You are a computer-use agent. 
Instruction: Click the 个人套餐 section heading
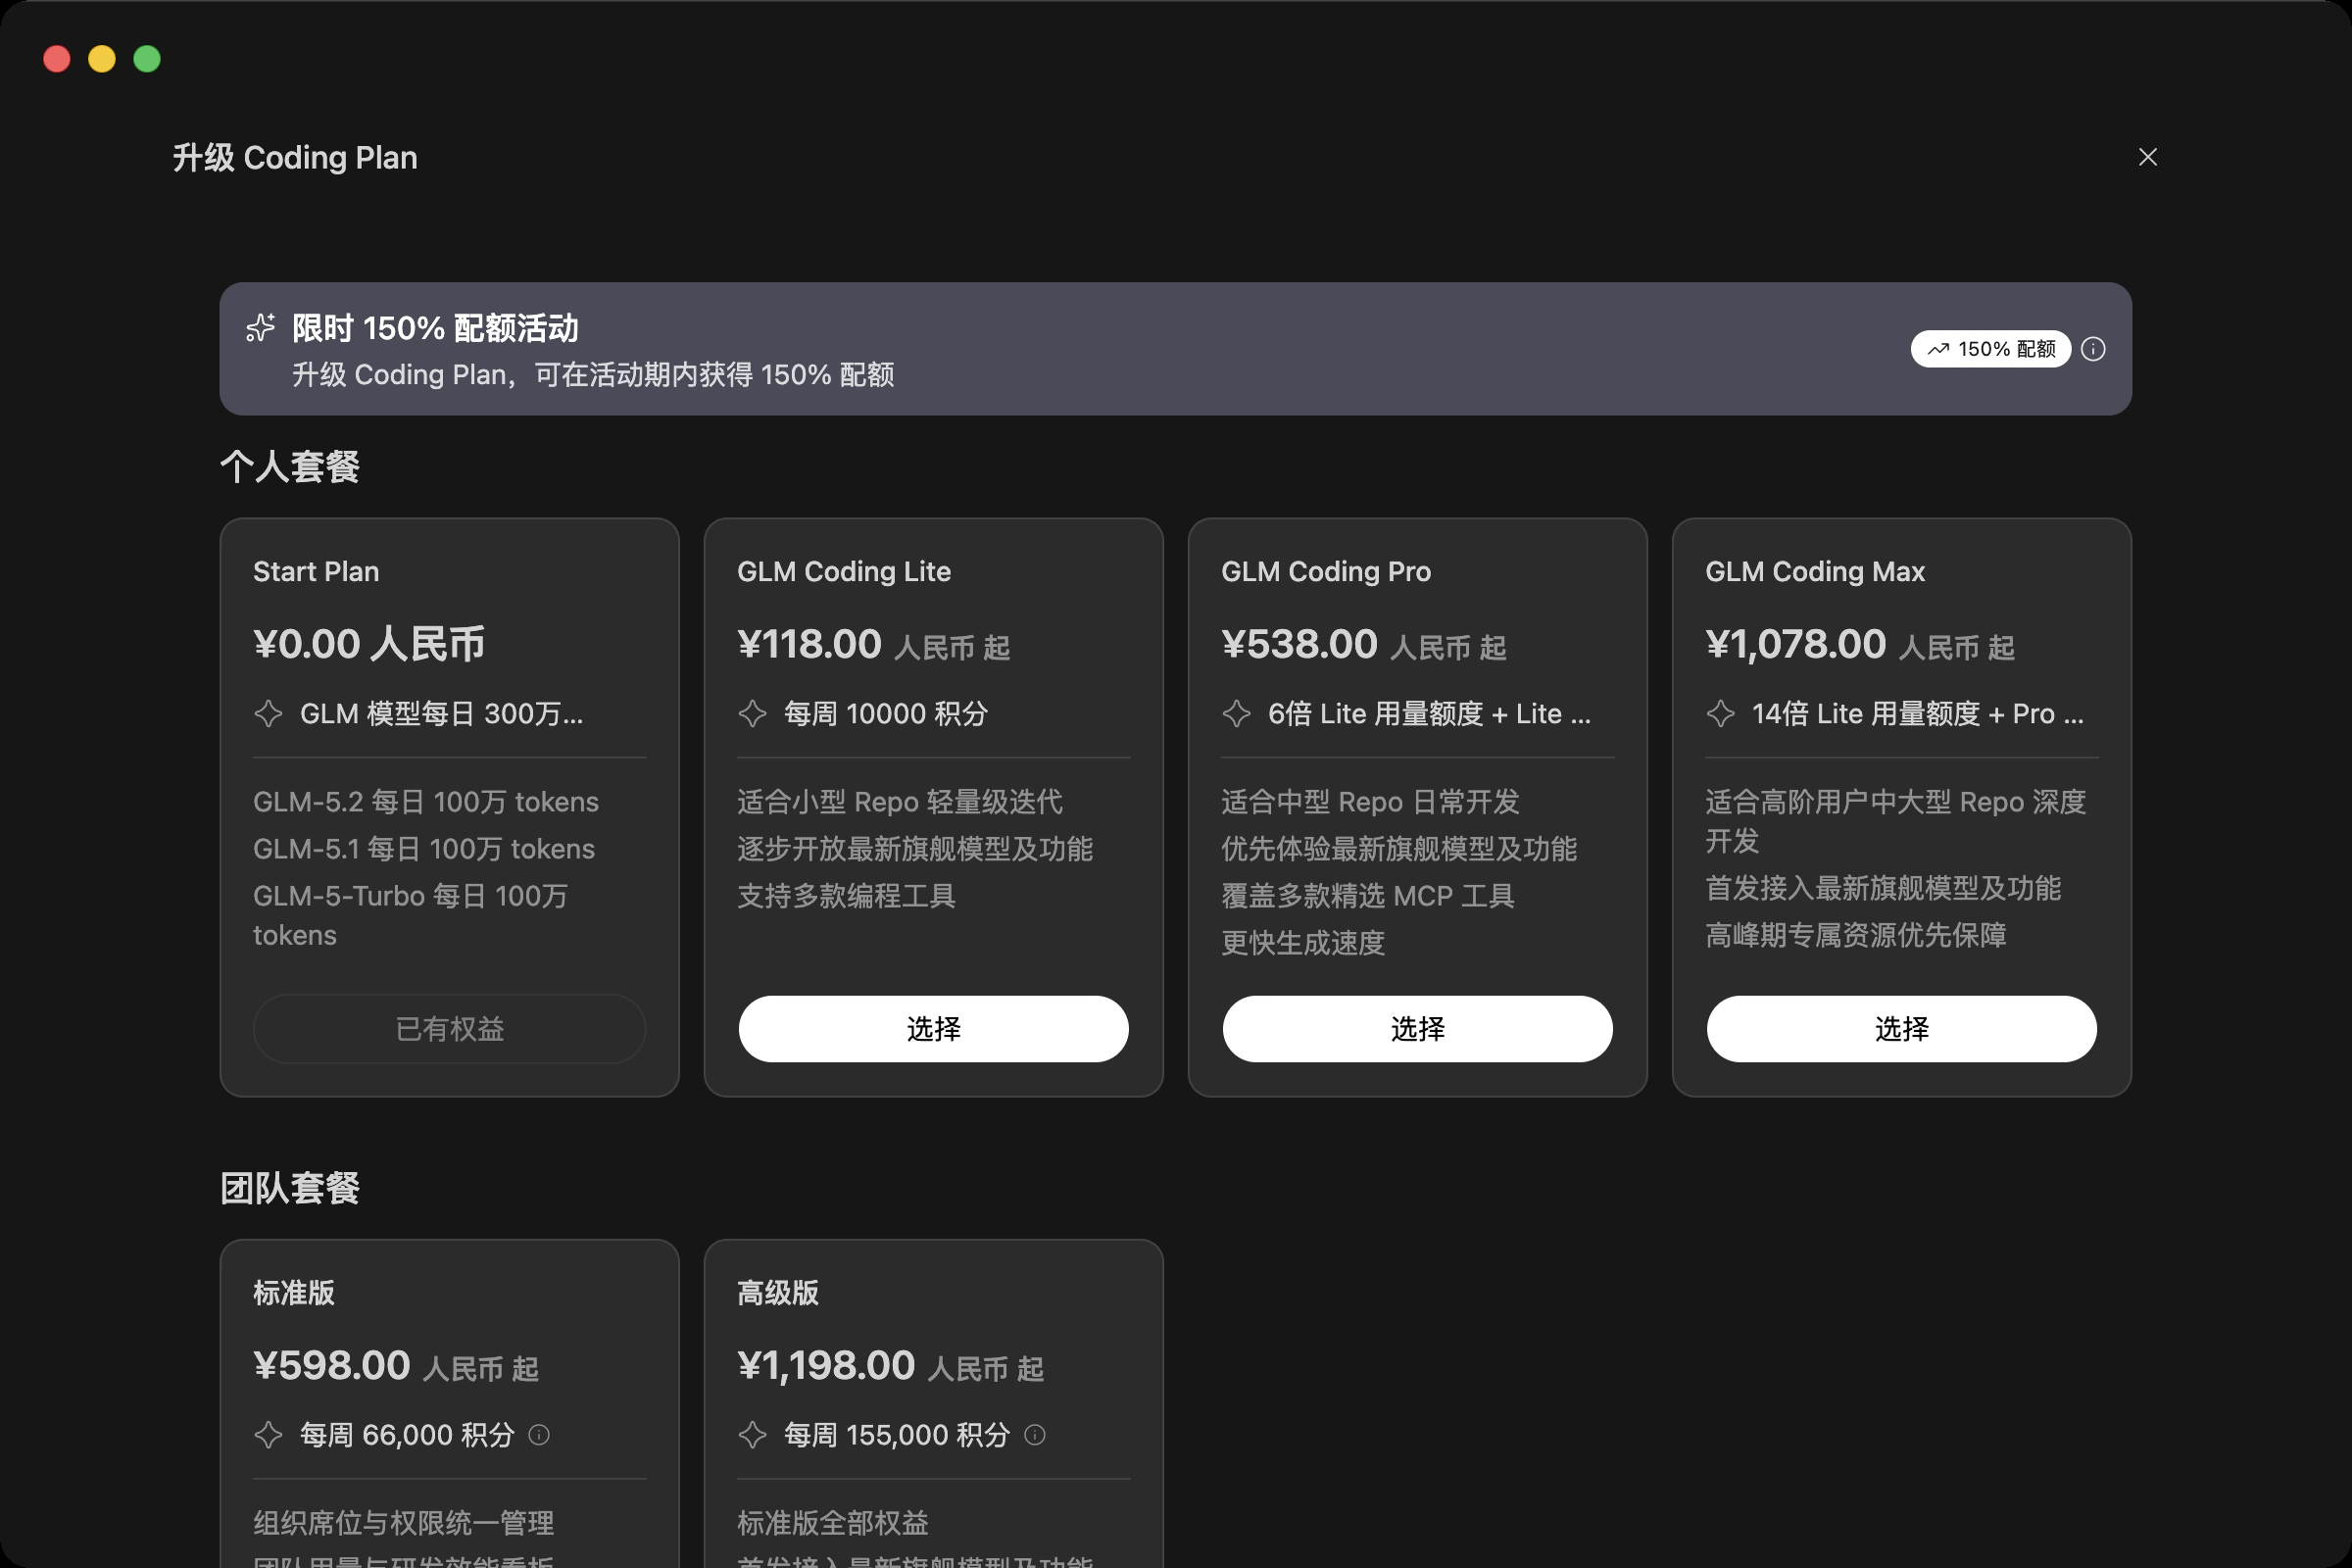(290, 467)
